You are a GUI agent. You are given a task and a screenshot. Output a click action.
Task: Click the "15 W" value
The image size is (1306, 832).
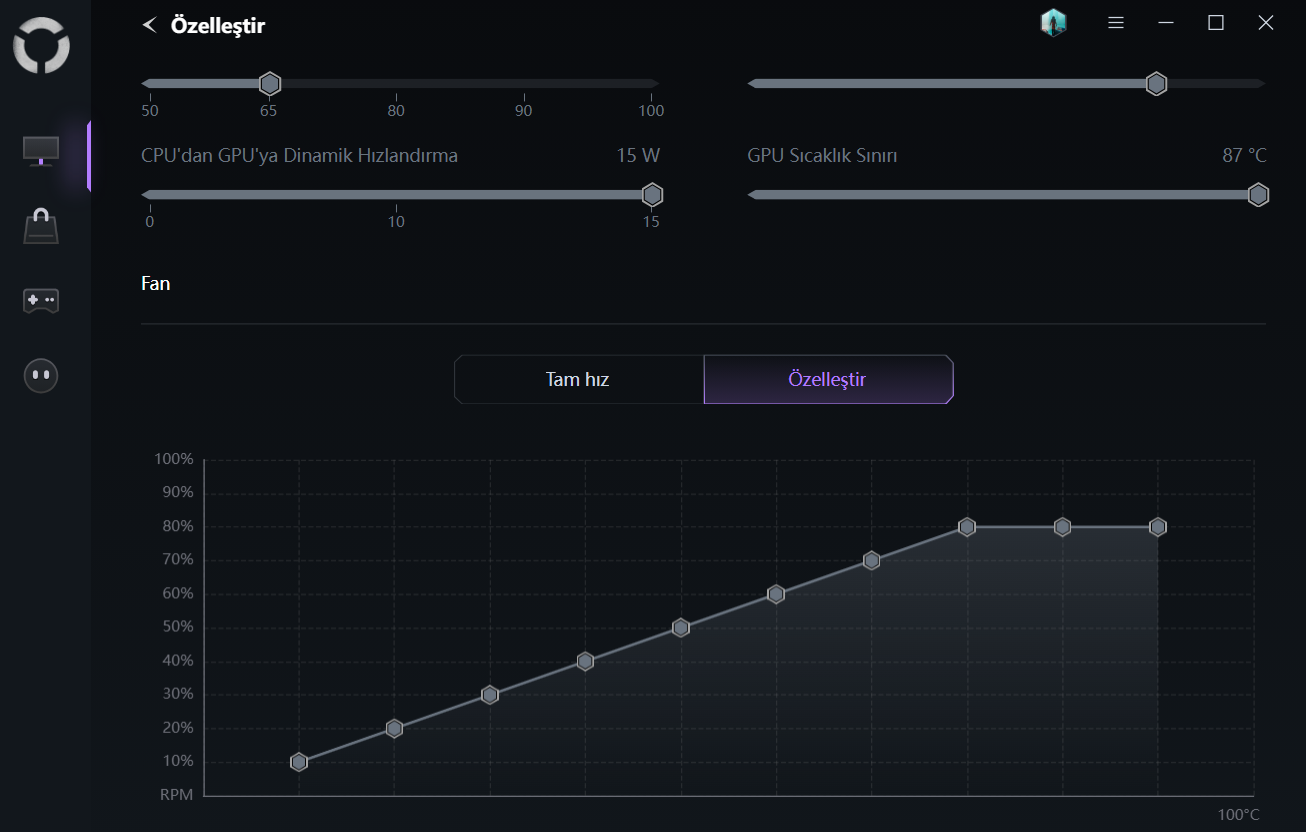click(x=638, y=155)
